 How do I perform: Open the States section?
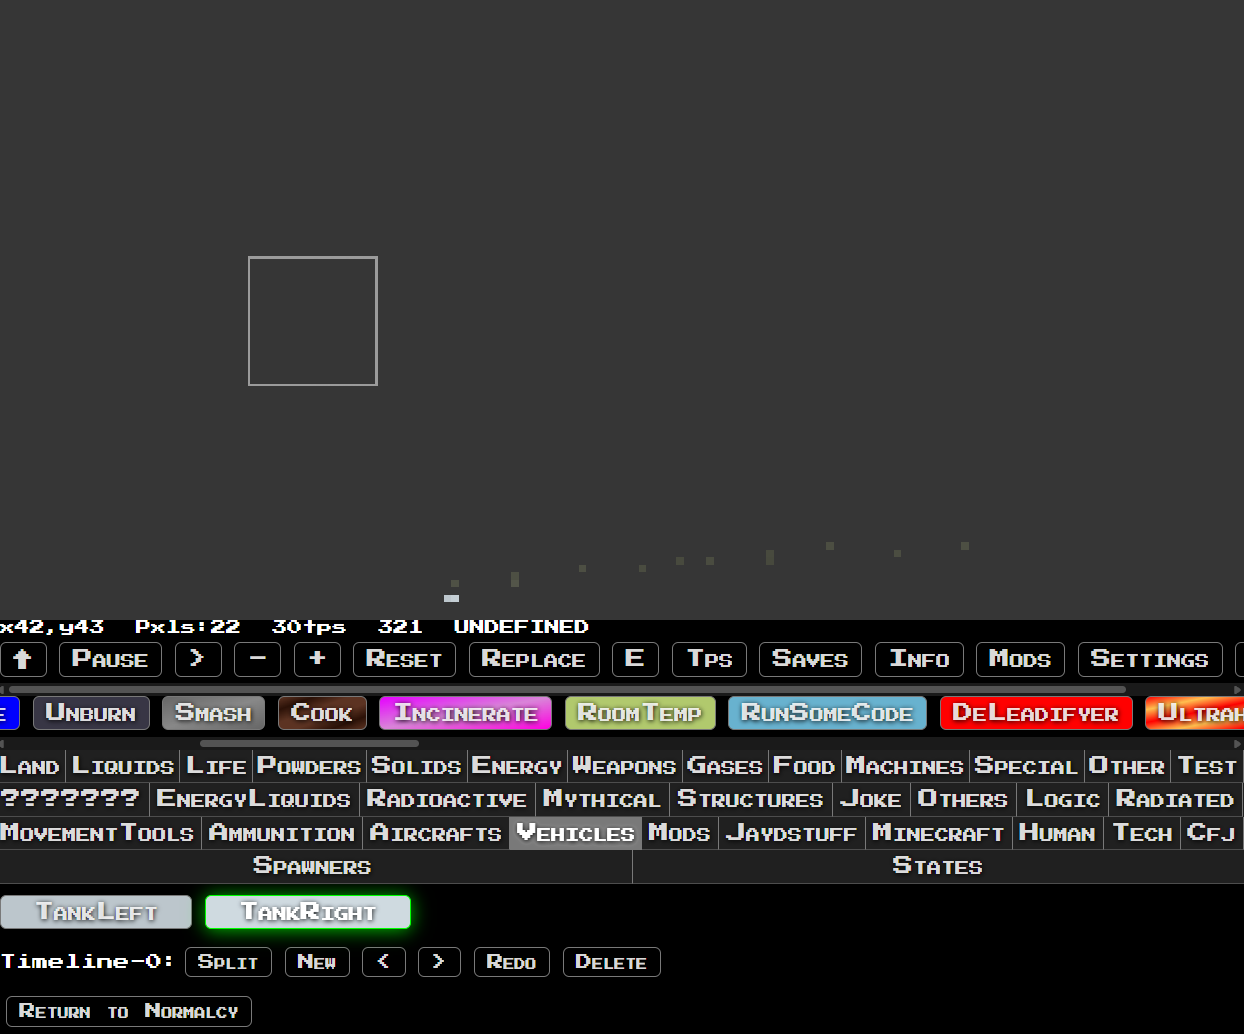click(x=937, y=865)
